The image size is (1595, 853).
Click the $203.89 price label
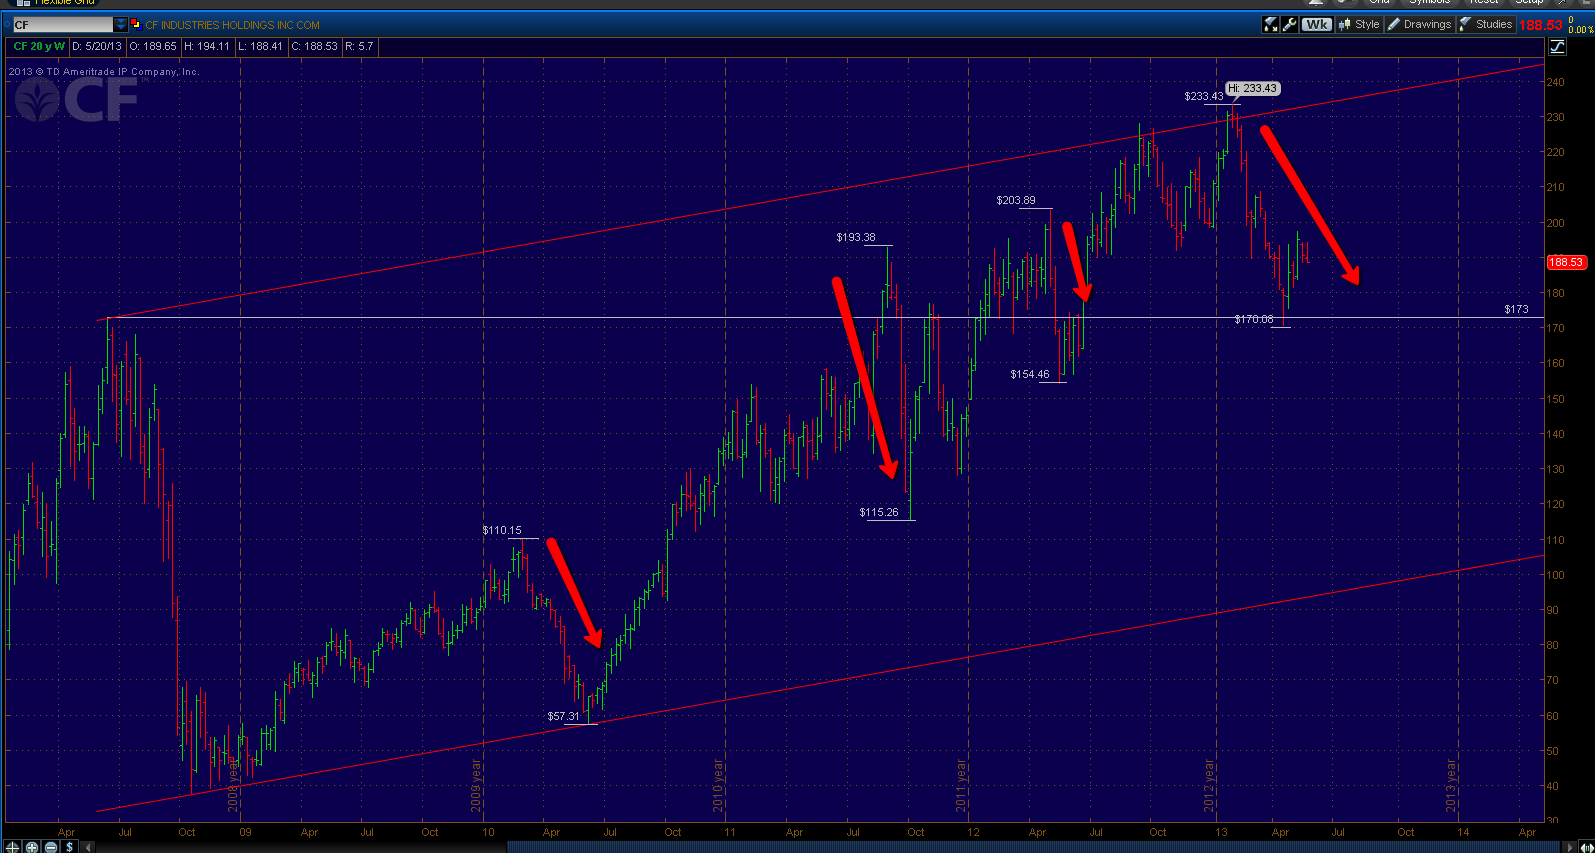pyautogui.click(x=1016, y=200)
